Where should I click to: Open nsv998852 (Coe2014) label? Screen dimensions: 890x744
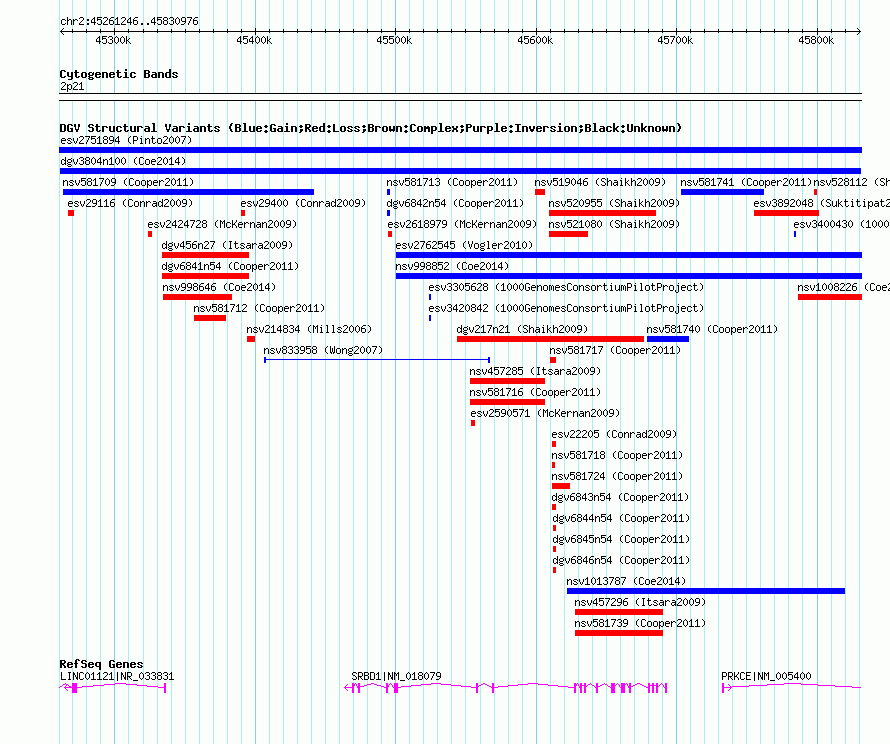(x=452, y=266)
